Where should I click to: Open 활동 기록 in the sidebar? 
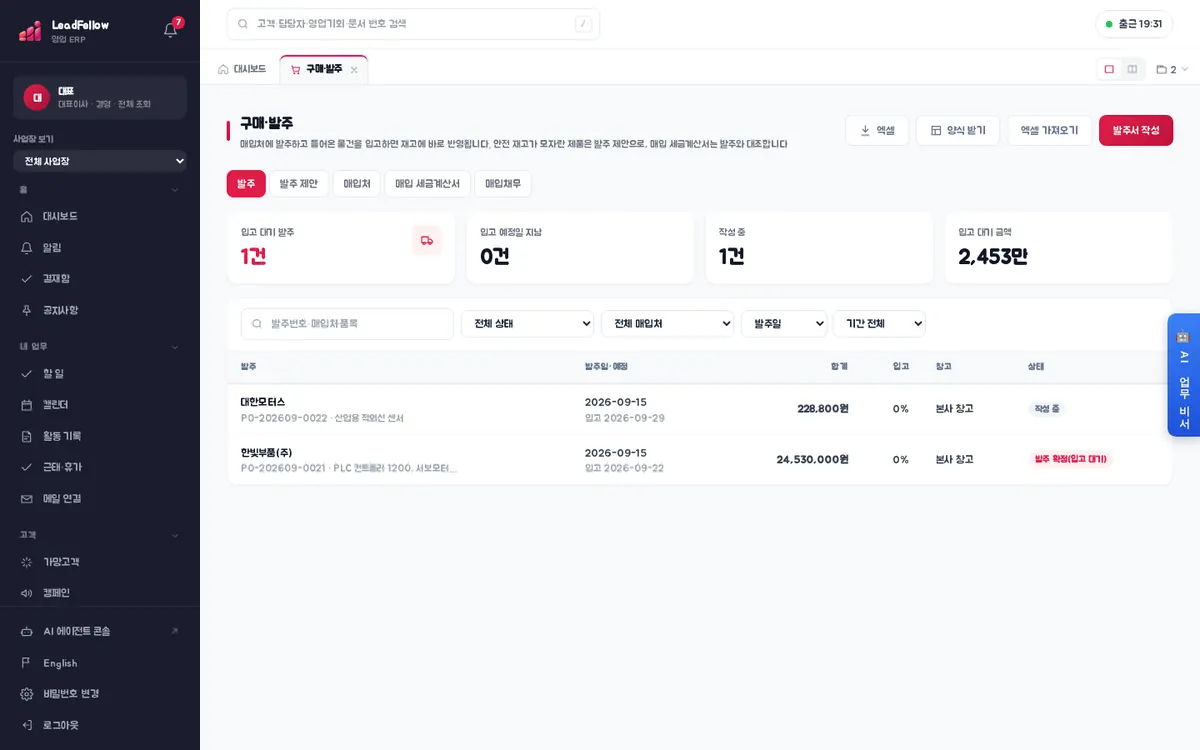click(100, 436)
